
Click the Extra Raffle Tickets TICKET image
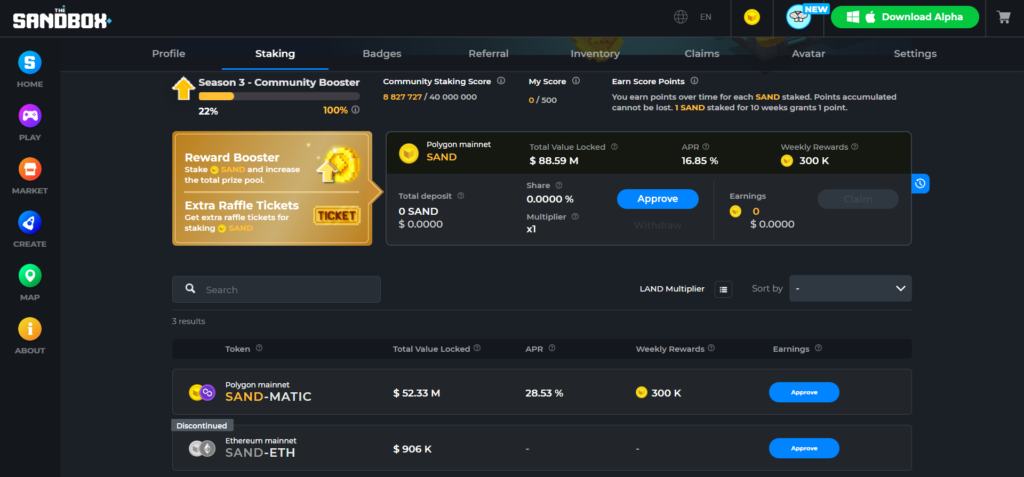(336, 216)
